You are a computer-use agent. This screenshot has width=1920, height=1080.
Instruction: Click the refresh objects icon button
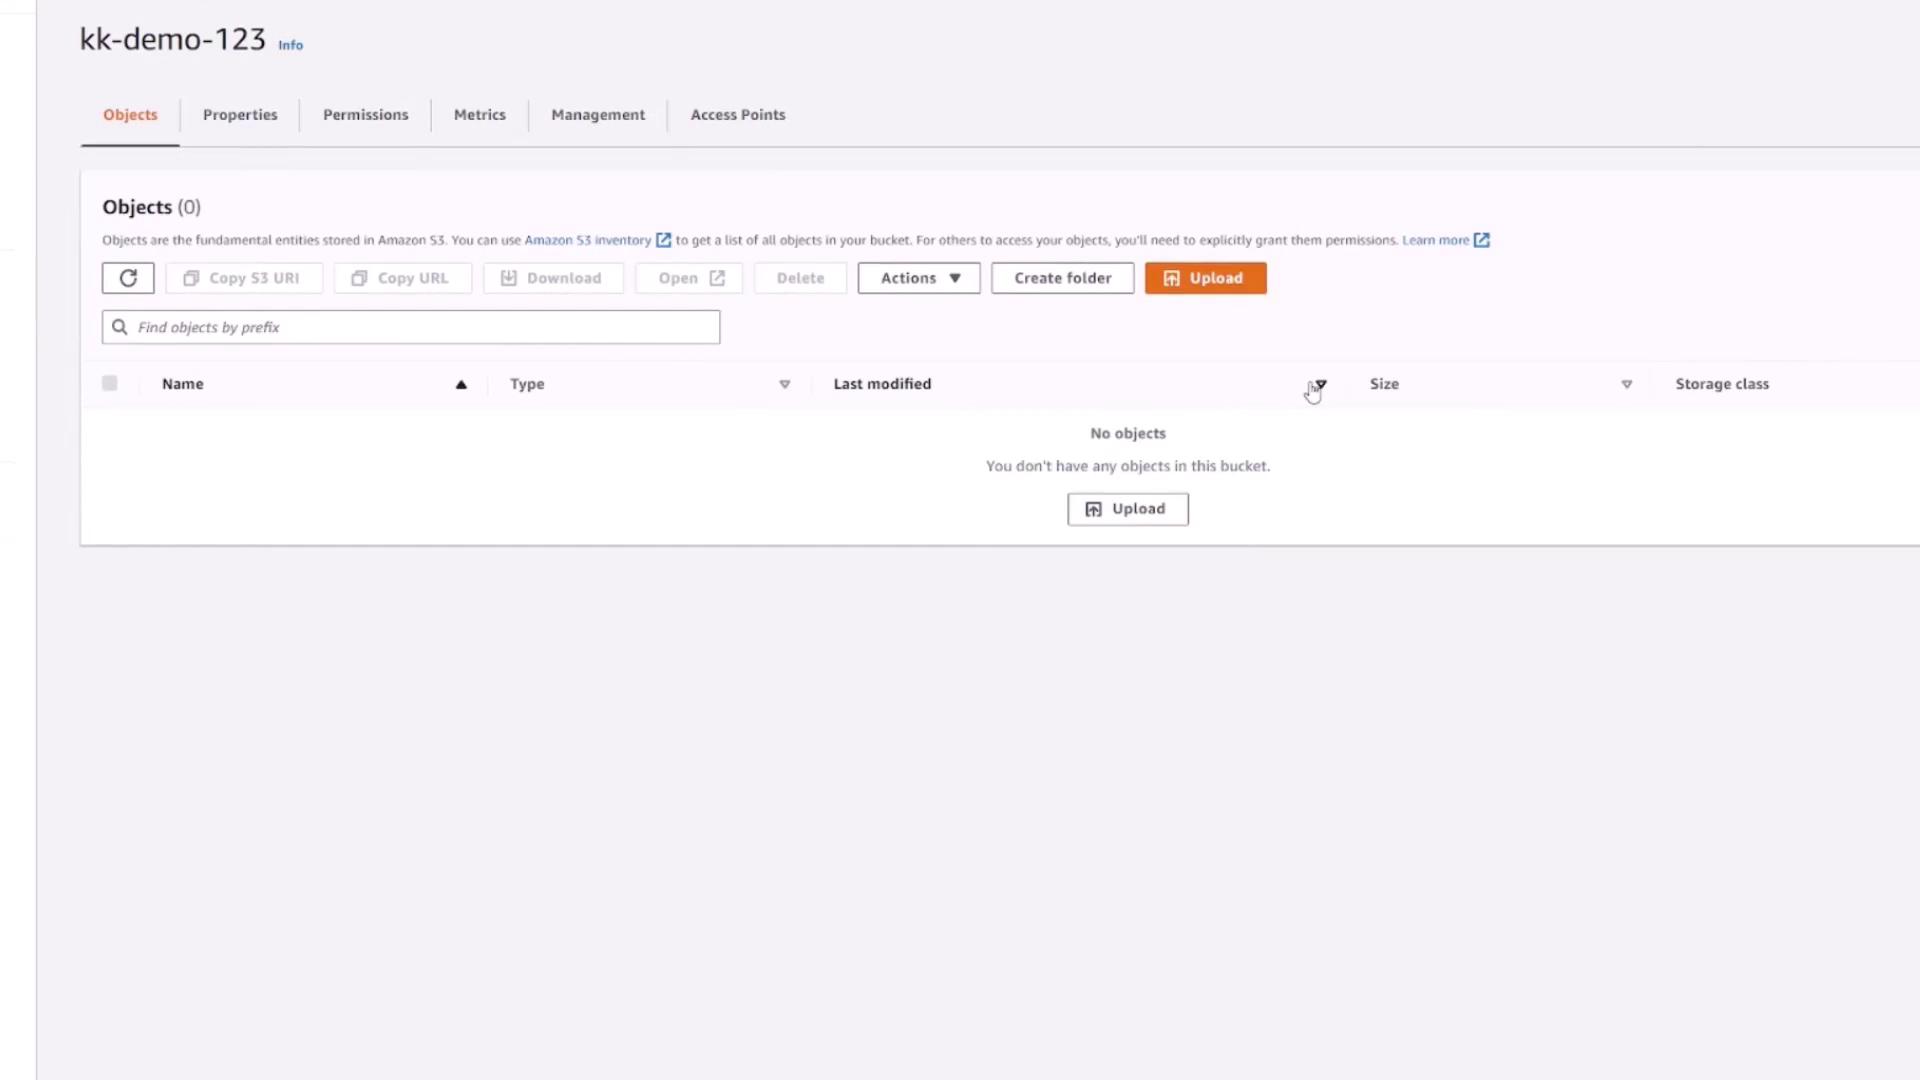click(x=128, y=278)
